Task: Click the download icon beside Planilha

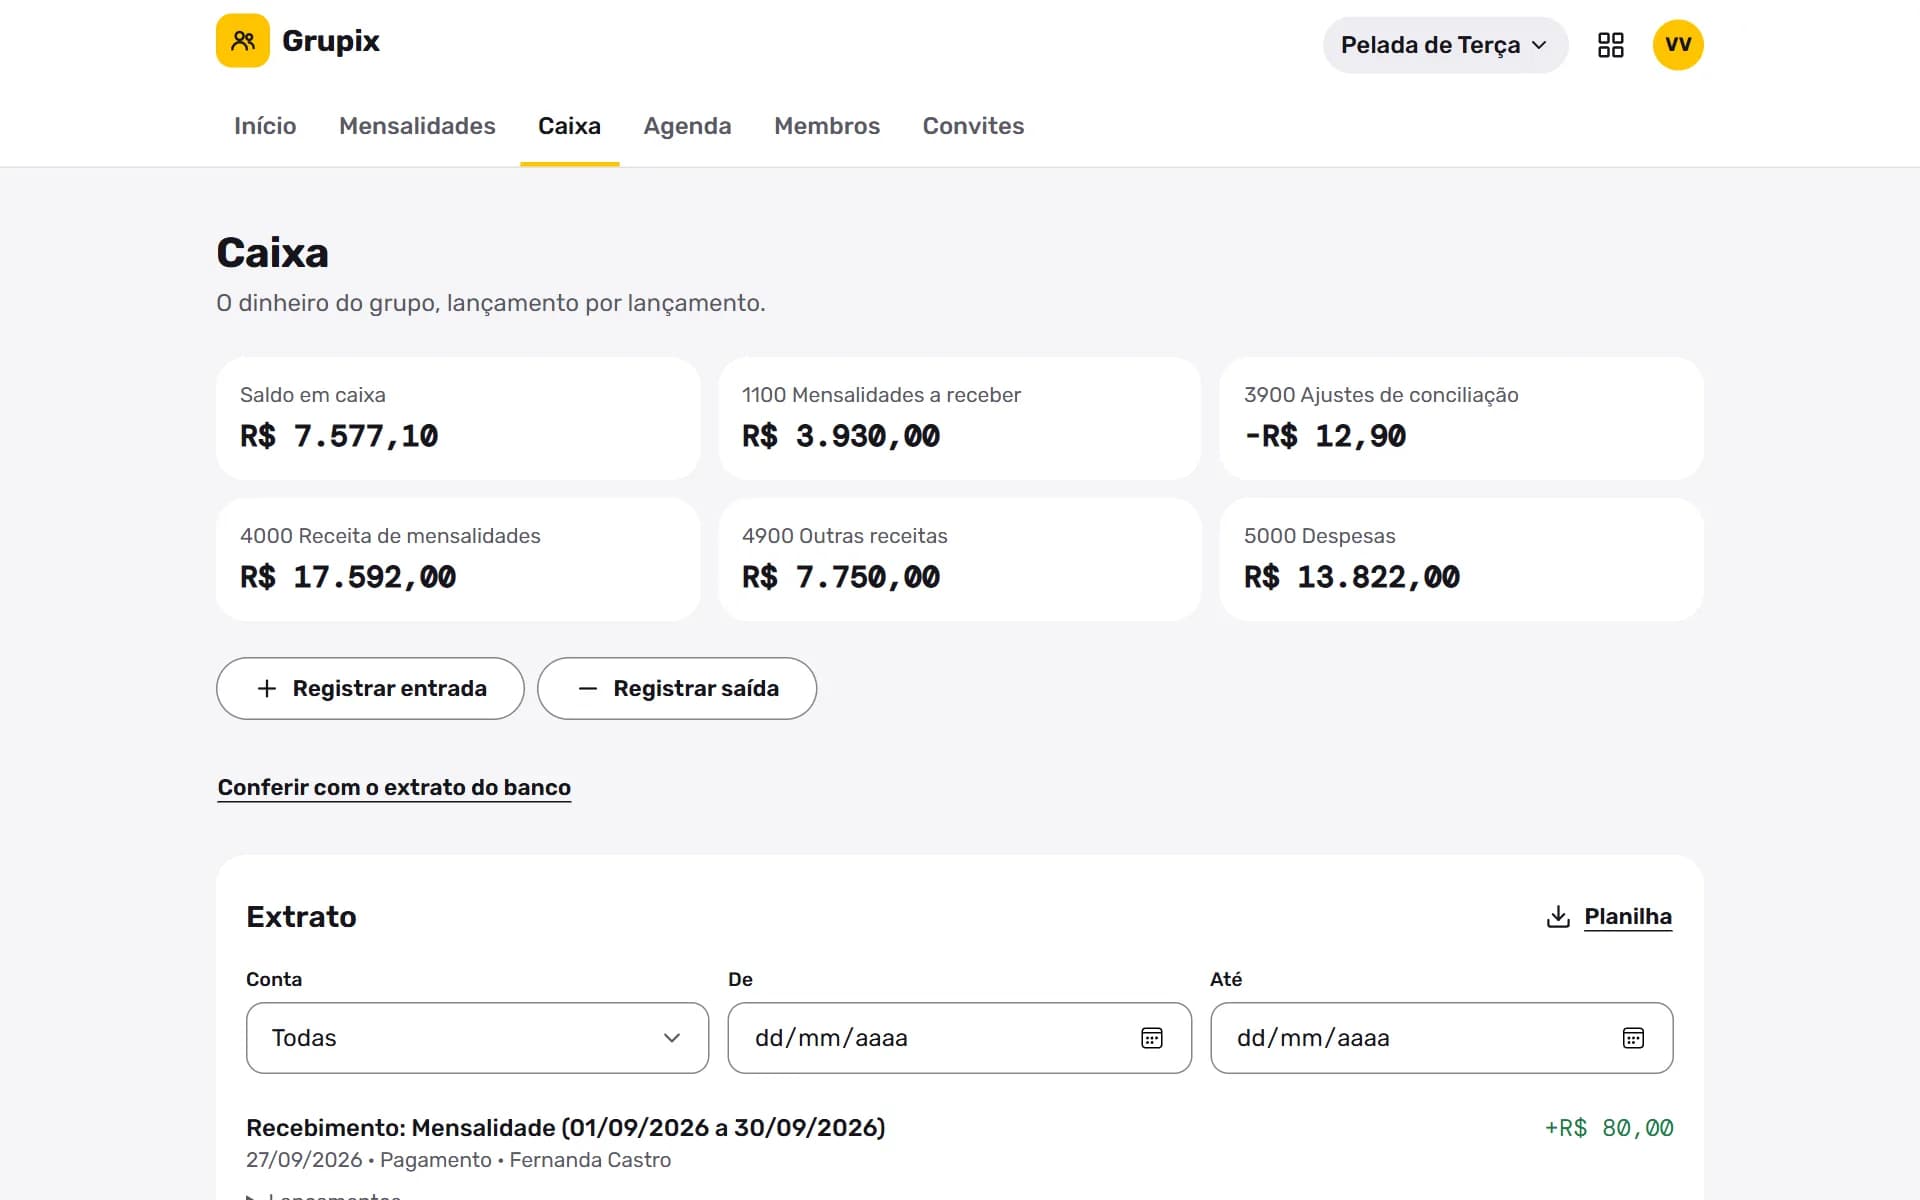Action: [x=1558, y=916]
